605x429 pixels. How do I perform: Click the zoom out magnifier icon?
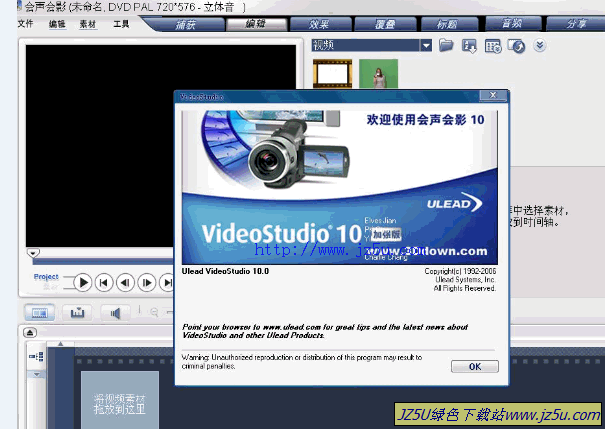coord(154,312)
